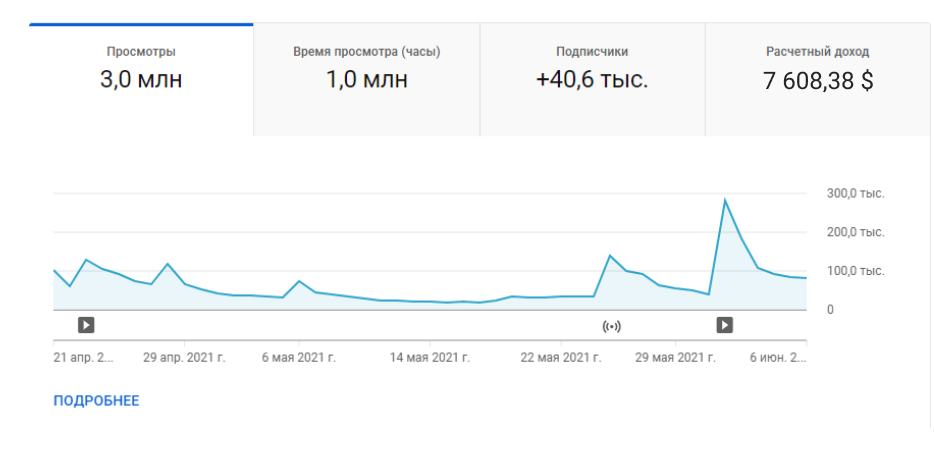Click the 22 мая 2021 г. date label
934x454 pixels.
(x=561, y=358)
